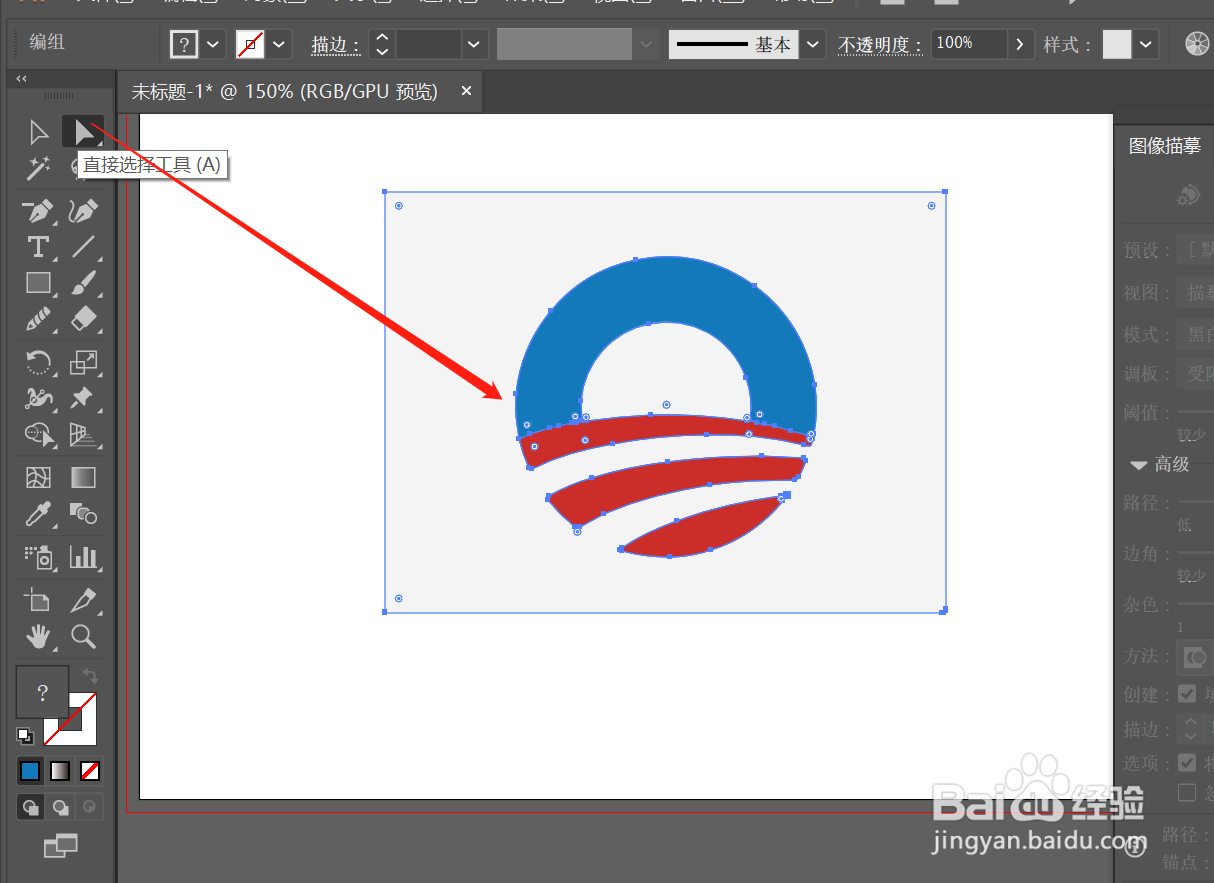This screenshot has width=1214, height=883.
Task: Select the Artboard tool
Action: pyautogui.click(x=39, y=600)
